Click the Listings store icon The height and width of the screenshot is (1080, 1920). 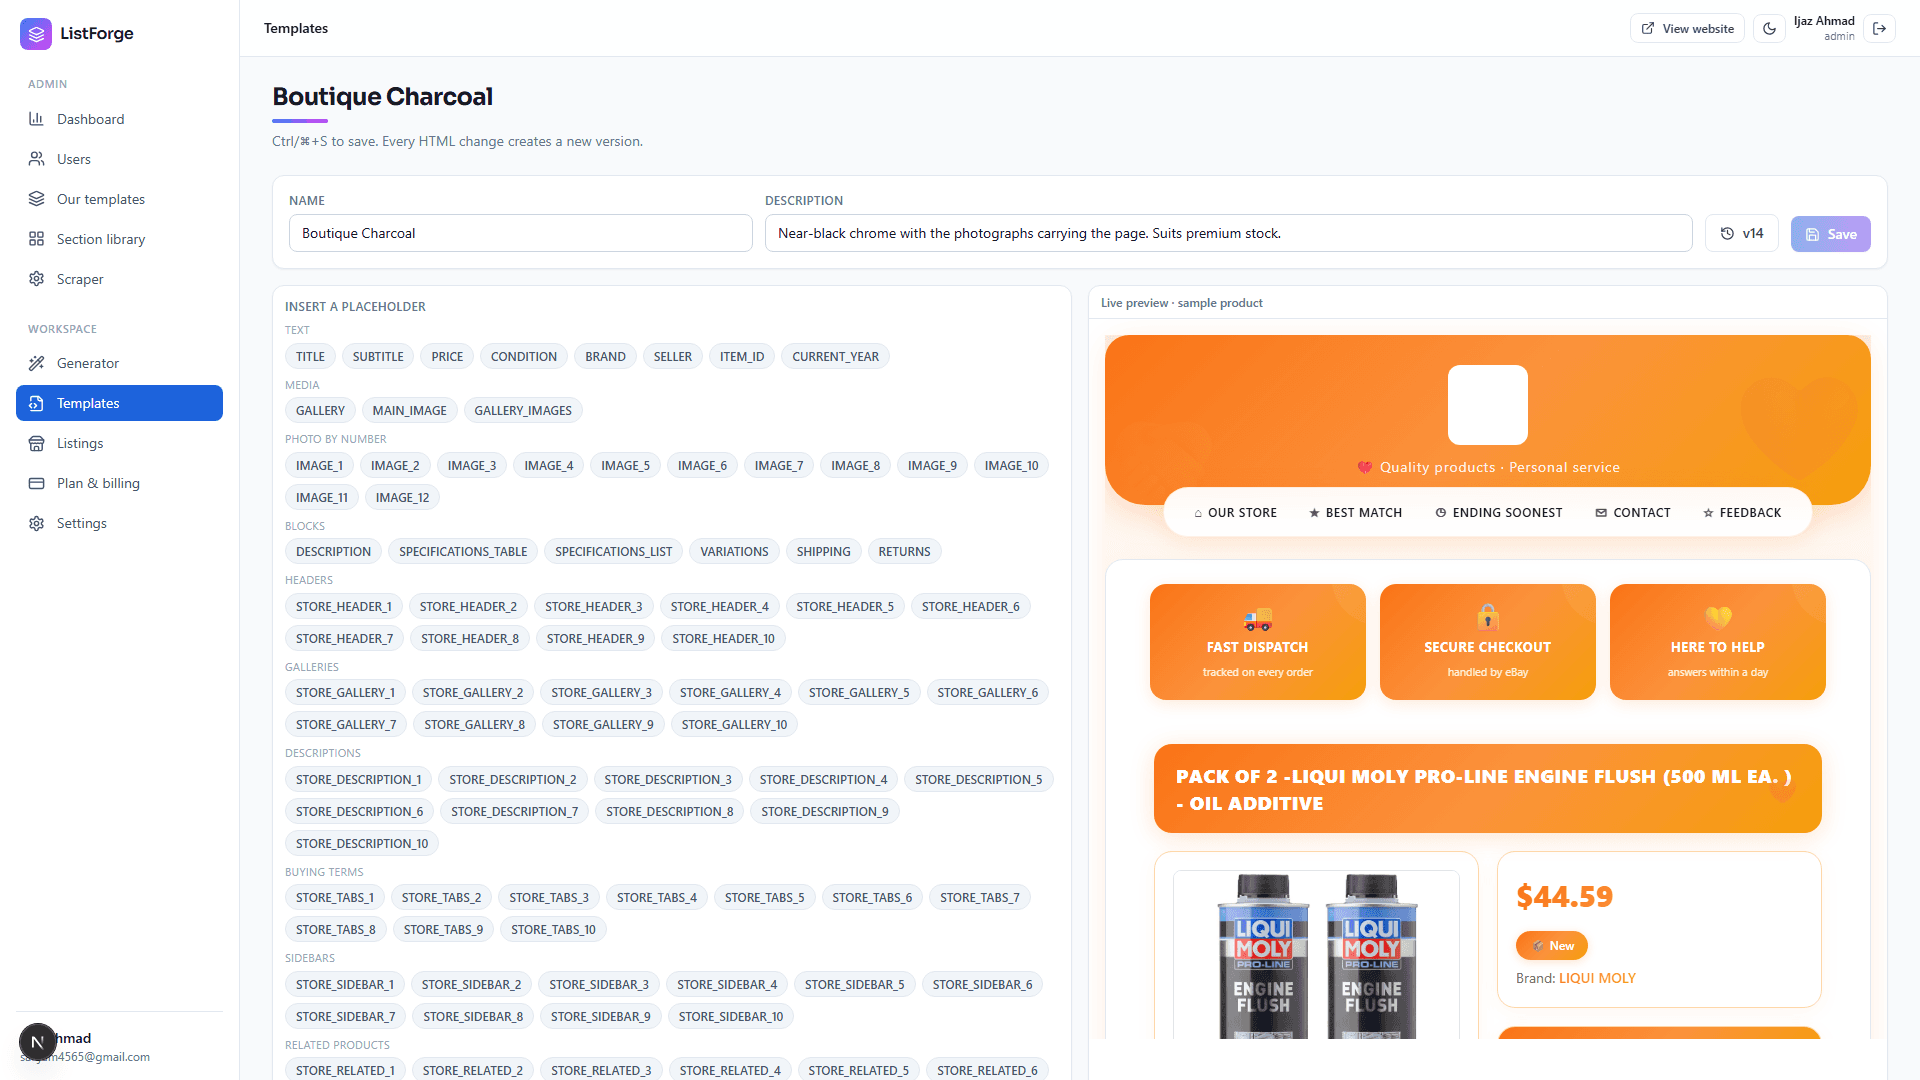[x=37, y=443]
